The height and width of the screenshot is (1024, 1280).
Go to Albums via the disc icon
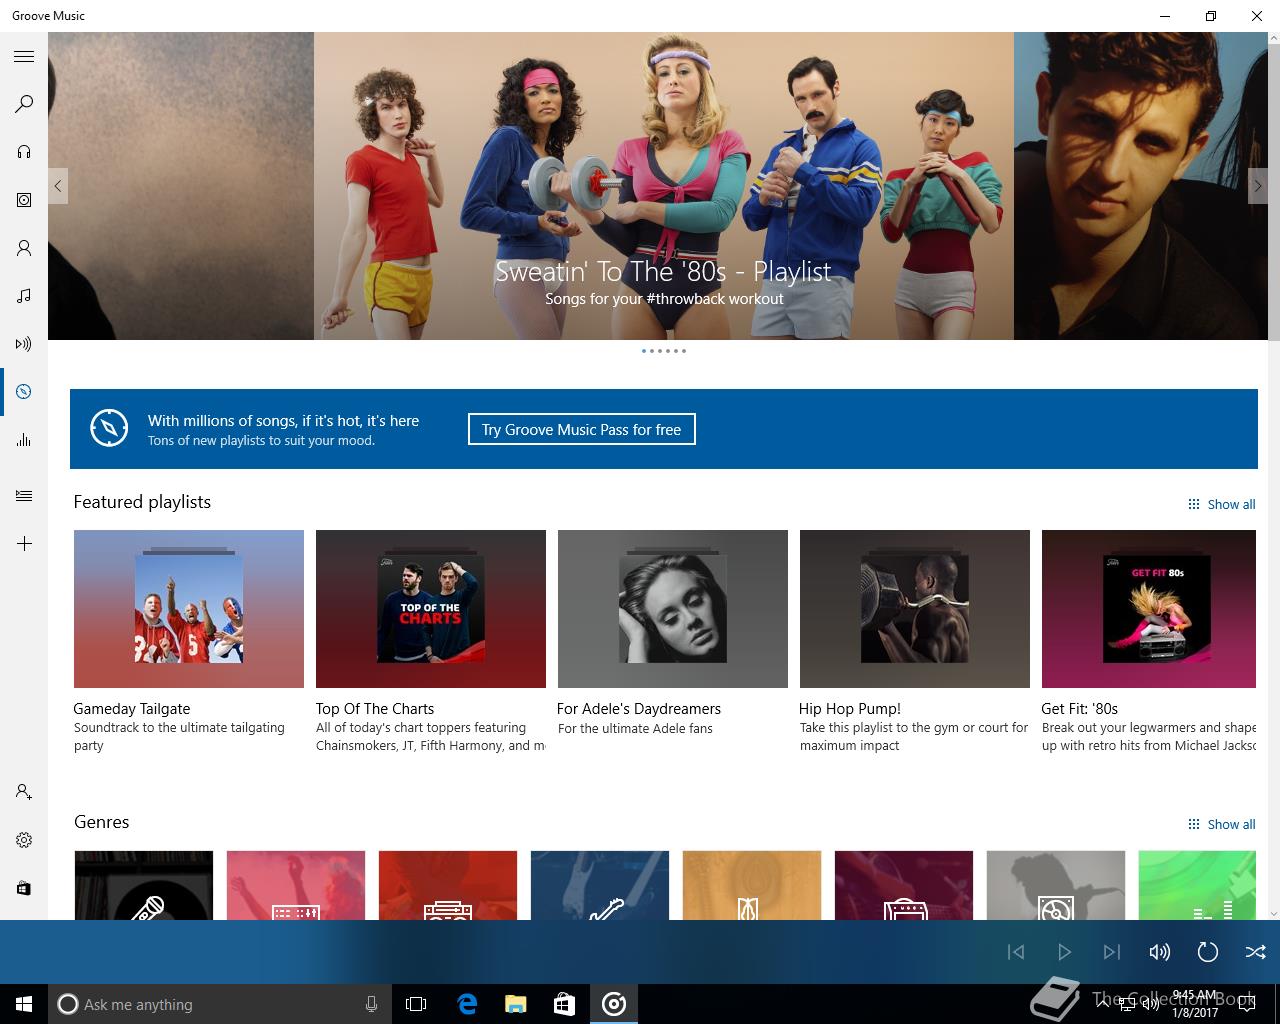click(x=24, y=200)
